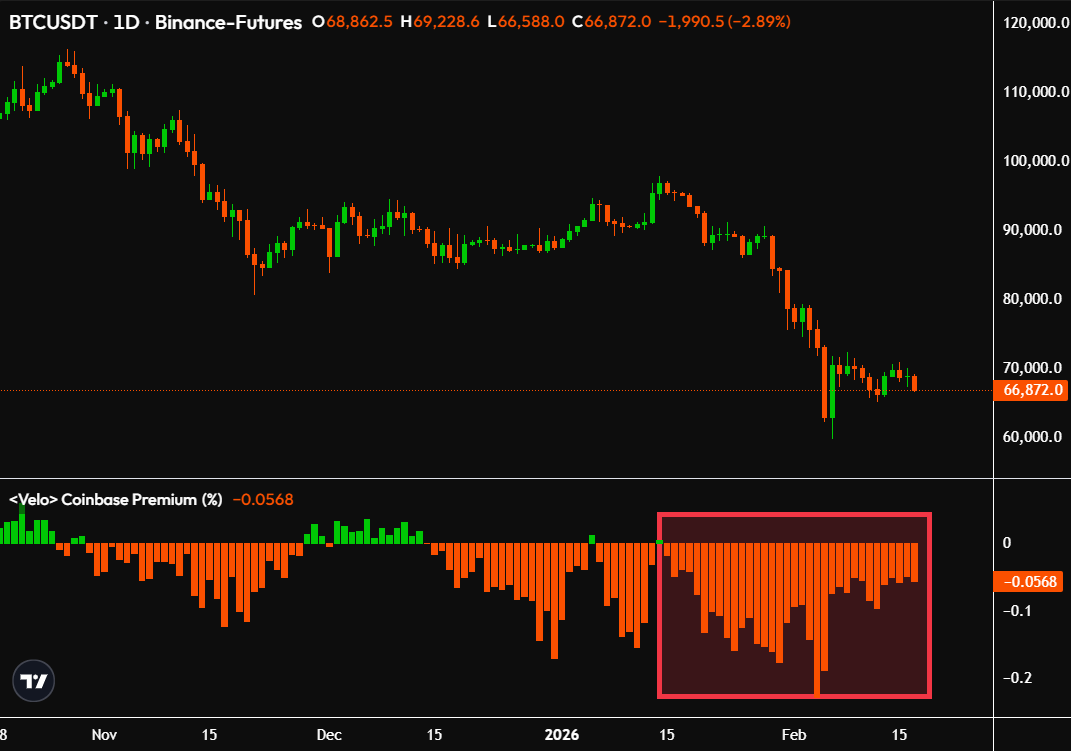Click the 80,000.0 price axis label

click(x=1032, y=298)
